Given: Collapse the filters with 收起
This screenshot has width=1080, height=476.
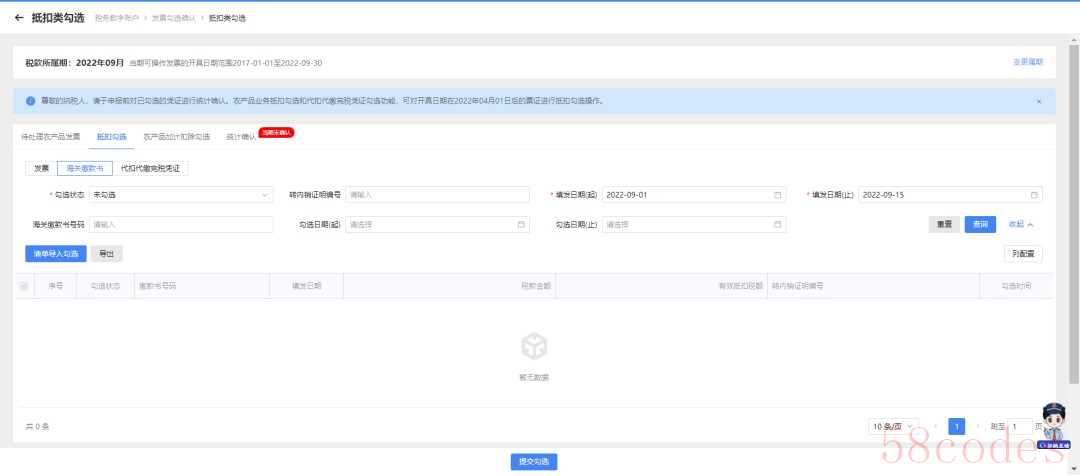Looking at the screenshot, I should pyautogui.click(x=1020, y=224).
